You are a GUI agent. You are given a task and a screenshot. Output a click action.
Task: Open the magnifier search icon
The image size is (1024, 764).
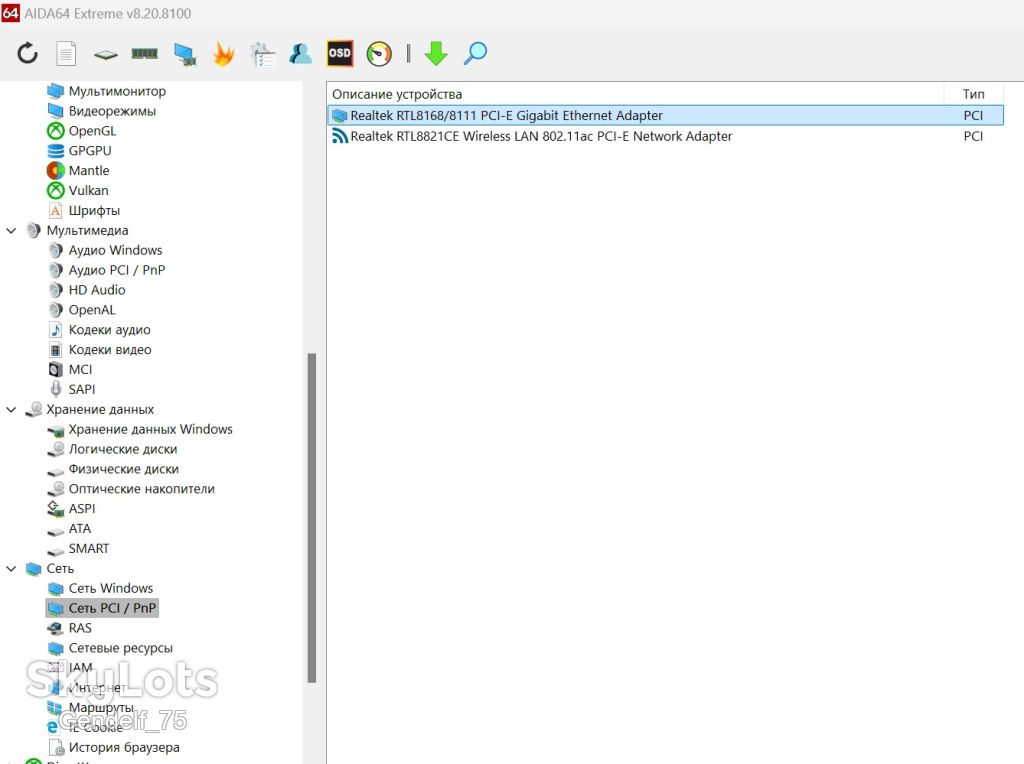[475, 54]
